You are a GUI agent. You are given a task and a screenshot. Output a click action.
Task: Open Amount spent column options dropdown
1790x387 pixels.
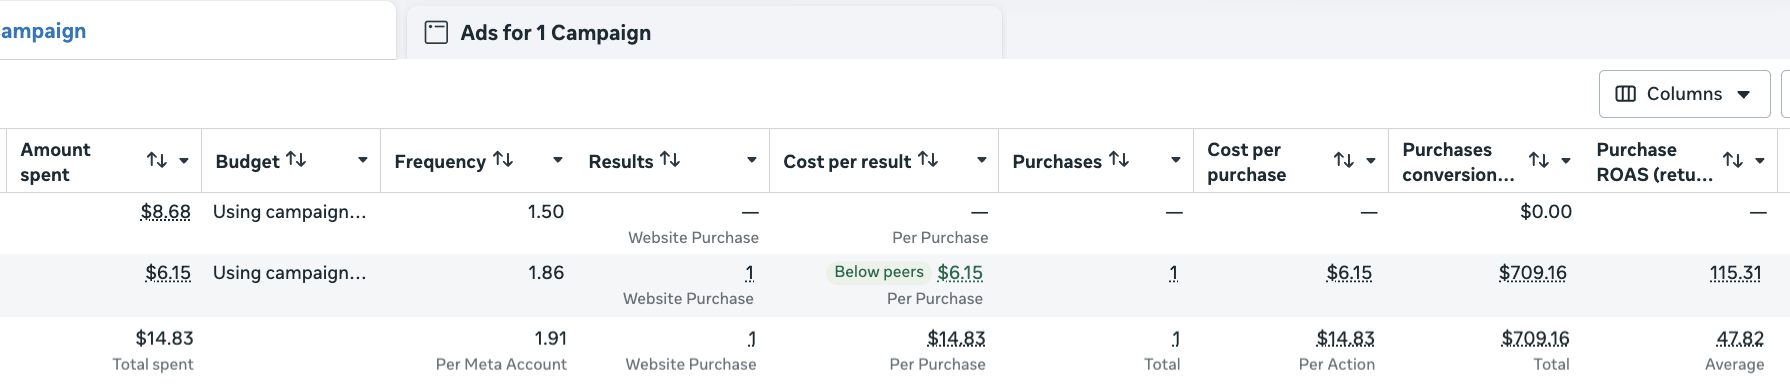coord(184,161)
